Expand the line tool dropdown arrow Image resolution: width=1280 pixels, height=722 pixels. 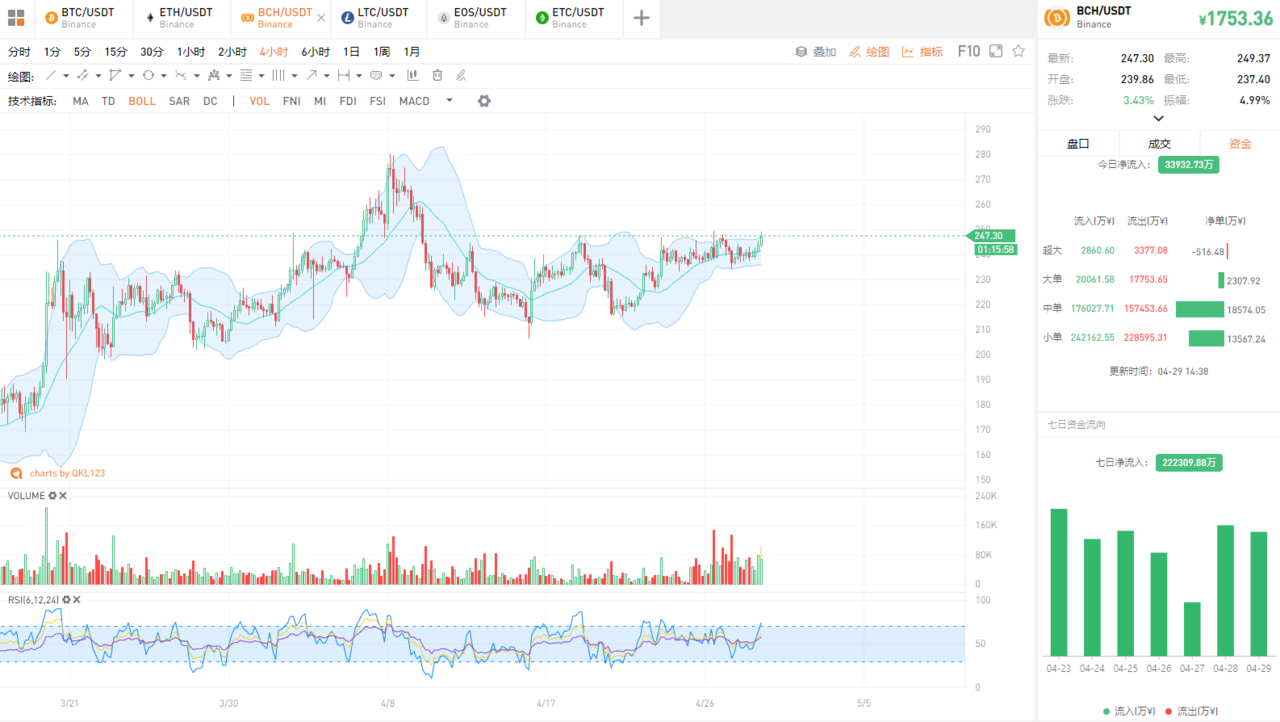66,76
